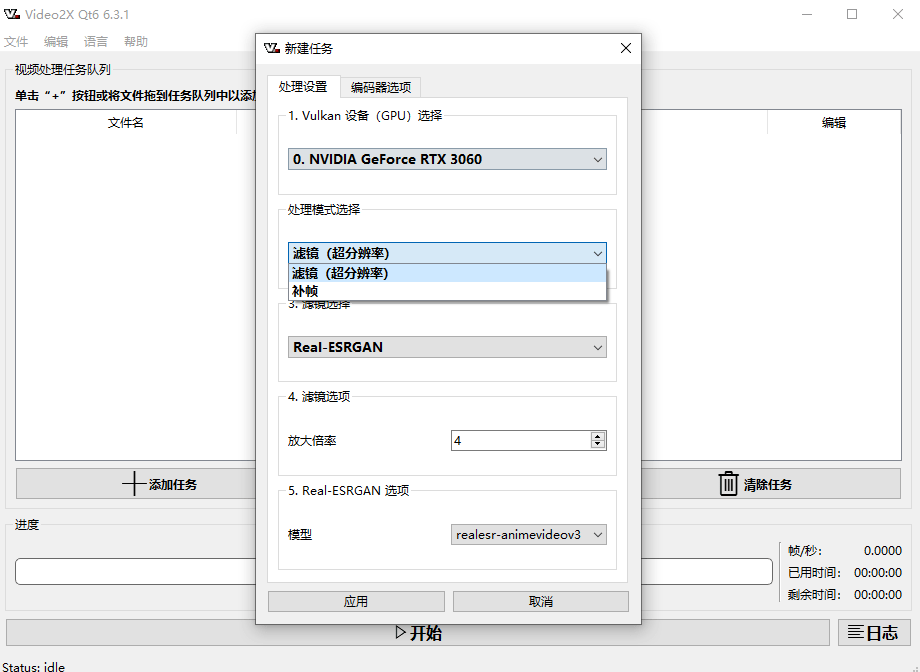Screen dimensions: 920x672
Task: Open the 语言 menu
Action: point(95,41)
